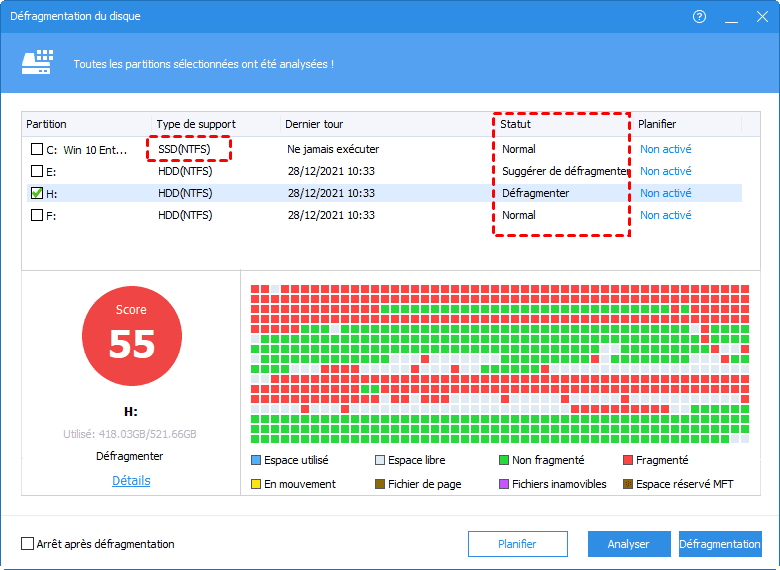The image size is (780, 570).
Task: Click HDD(NTFS) in the E: row
Action: click(185, 171)
